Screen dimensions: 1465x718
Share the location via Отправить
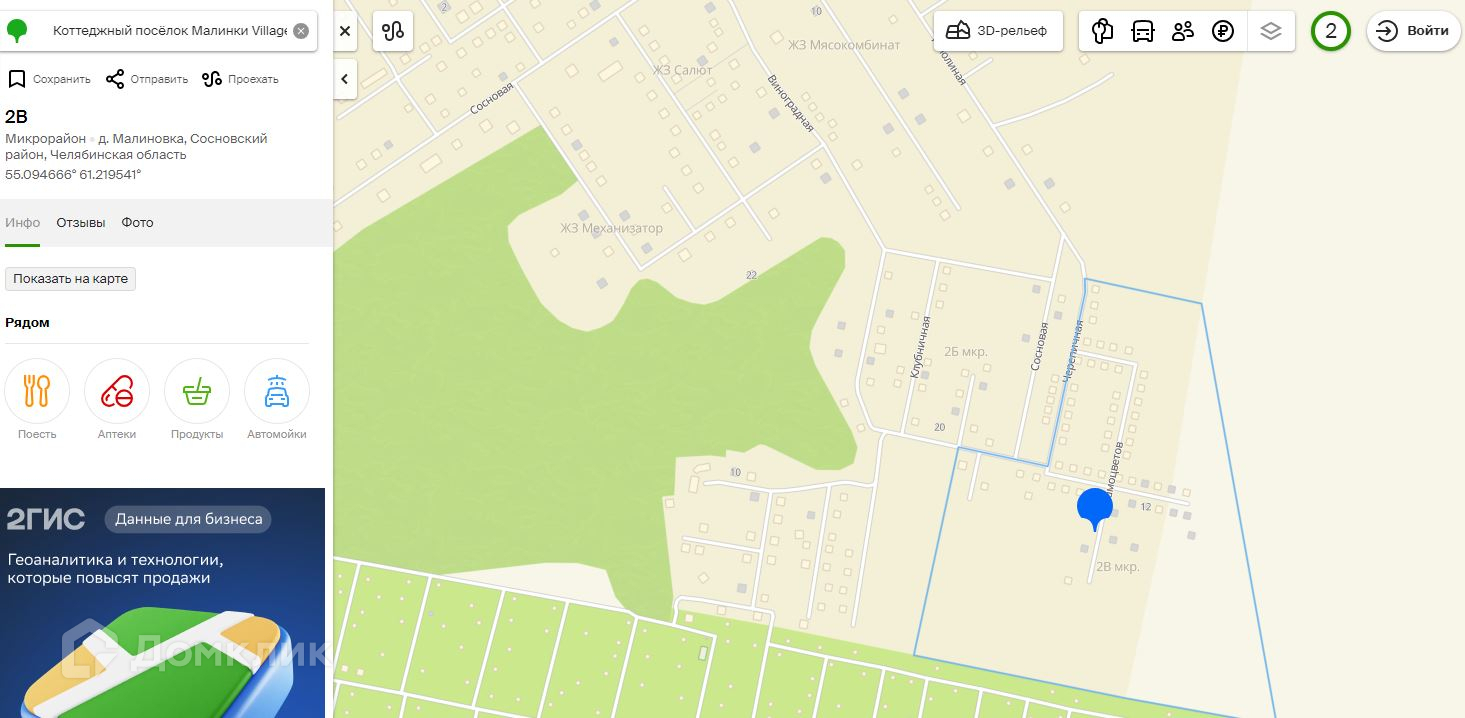coord(147,79)
